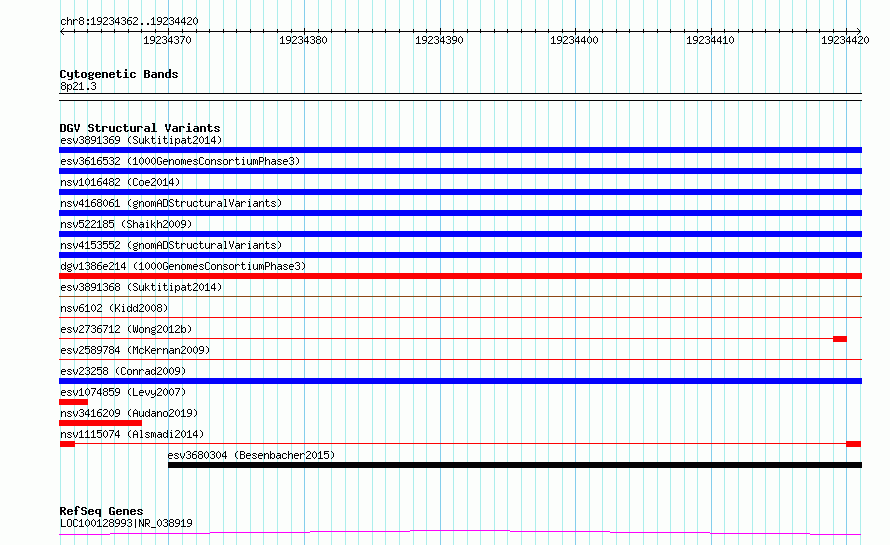Click the blue bar under nsv1016482 (Coe2014)

[460, 192]
